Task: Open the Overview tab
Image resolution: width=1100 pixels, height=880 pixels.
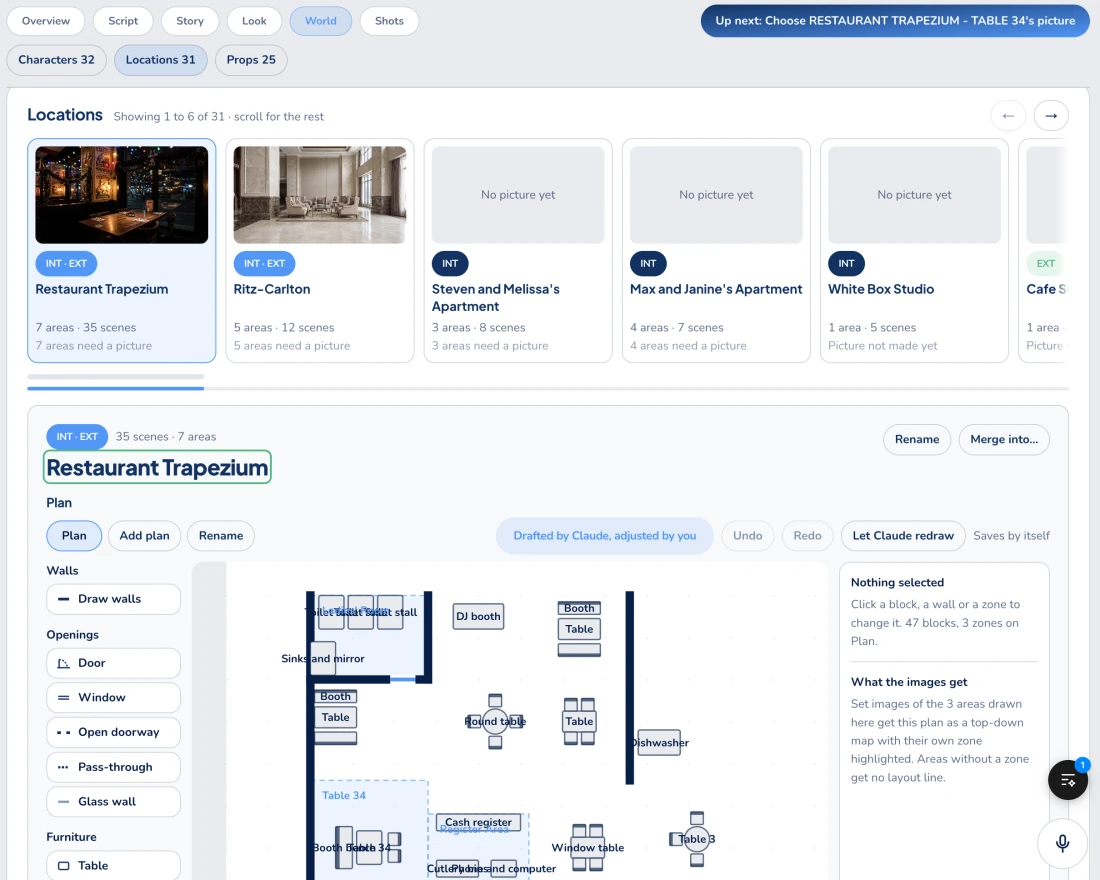Action: [46, 21]
